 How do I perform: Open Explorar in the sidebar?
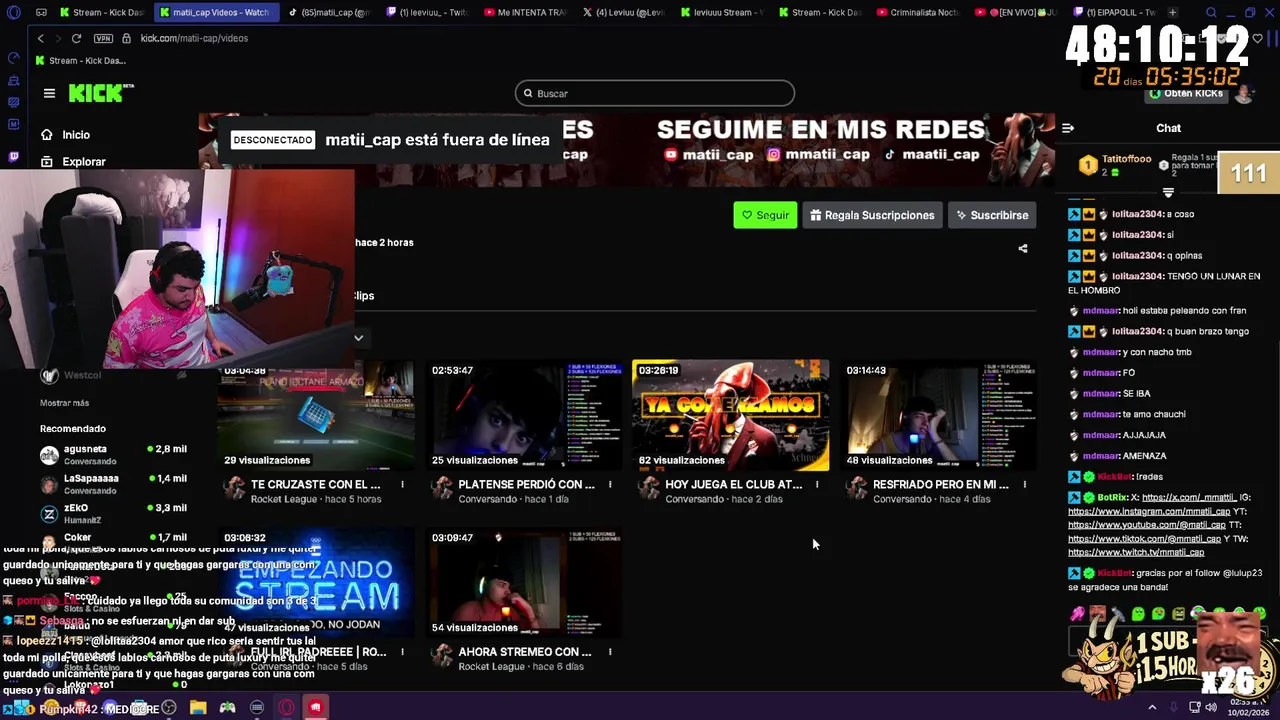tap(73, 161)
